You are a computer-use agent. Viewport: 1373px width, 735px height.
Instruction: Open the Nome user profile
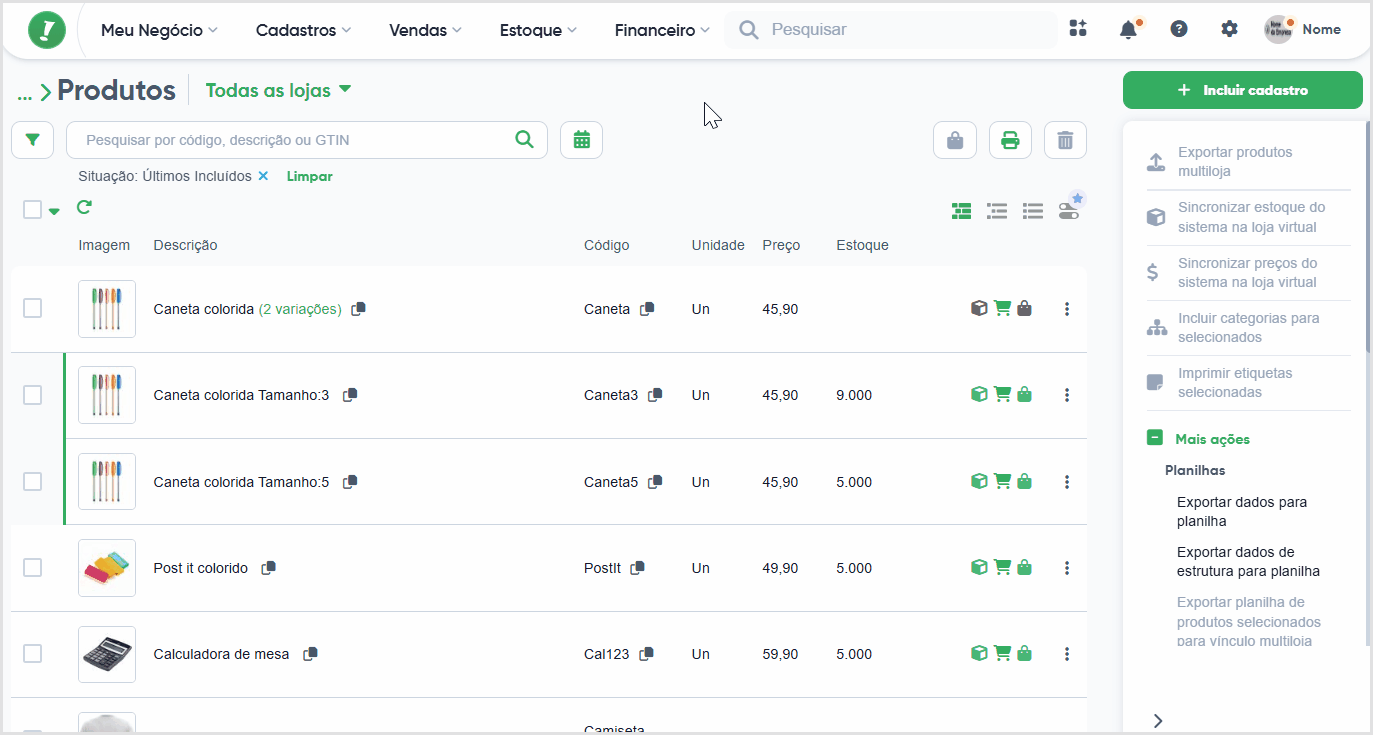click(1303, 30)
